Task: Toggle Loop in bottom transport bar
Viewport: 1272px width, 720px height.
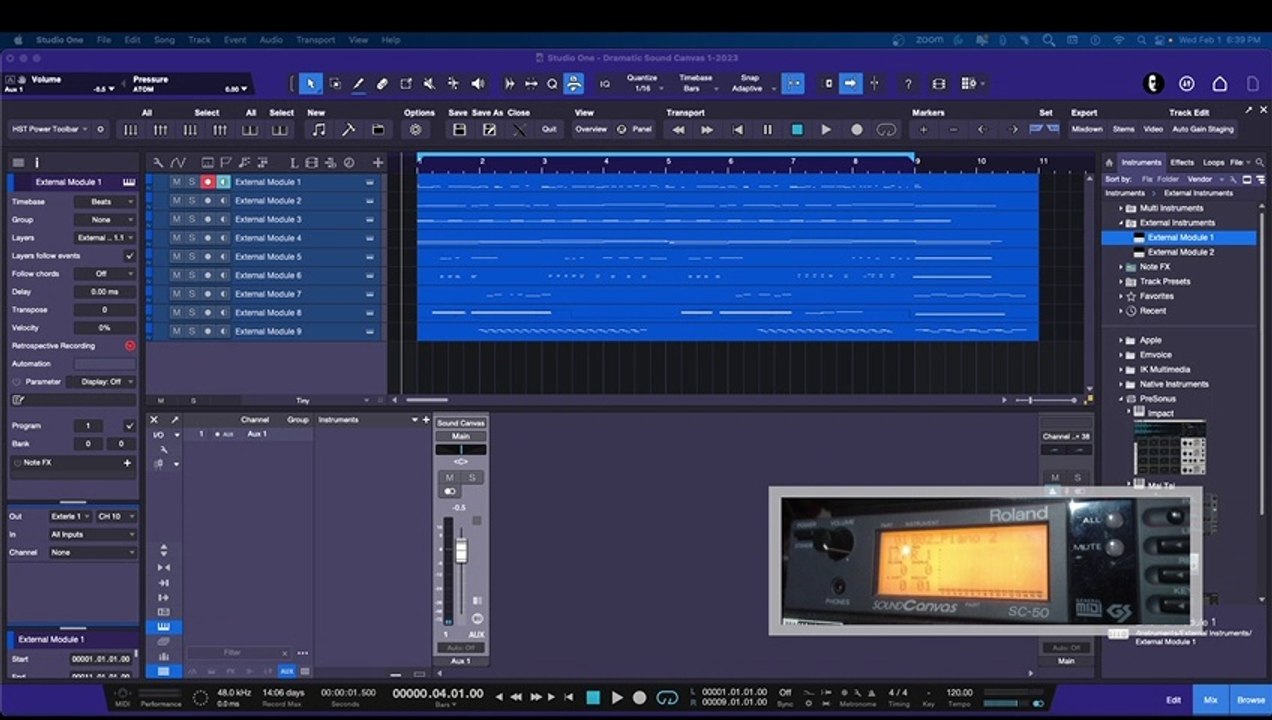Action: click(667, 697)
